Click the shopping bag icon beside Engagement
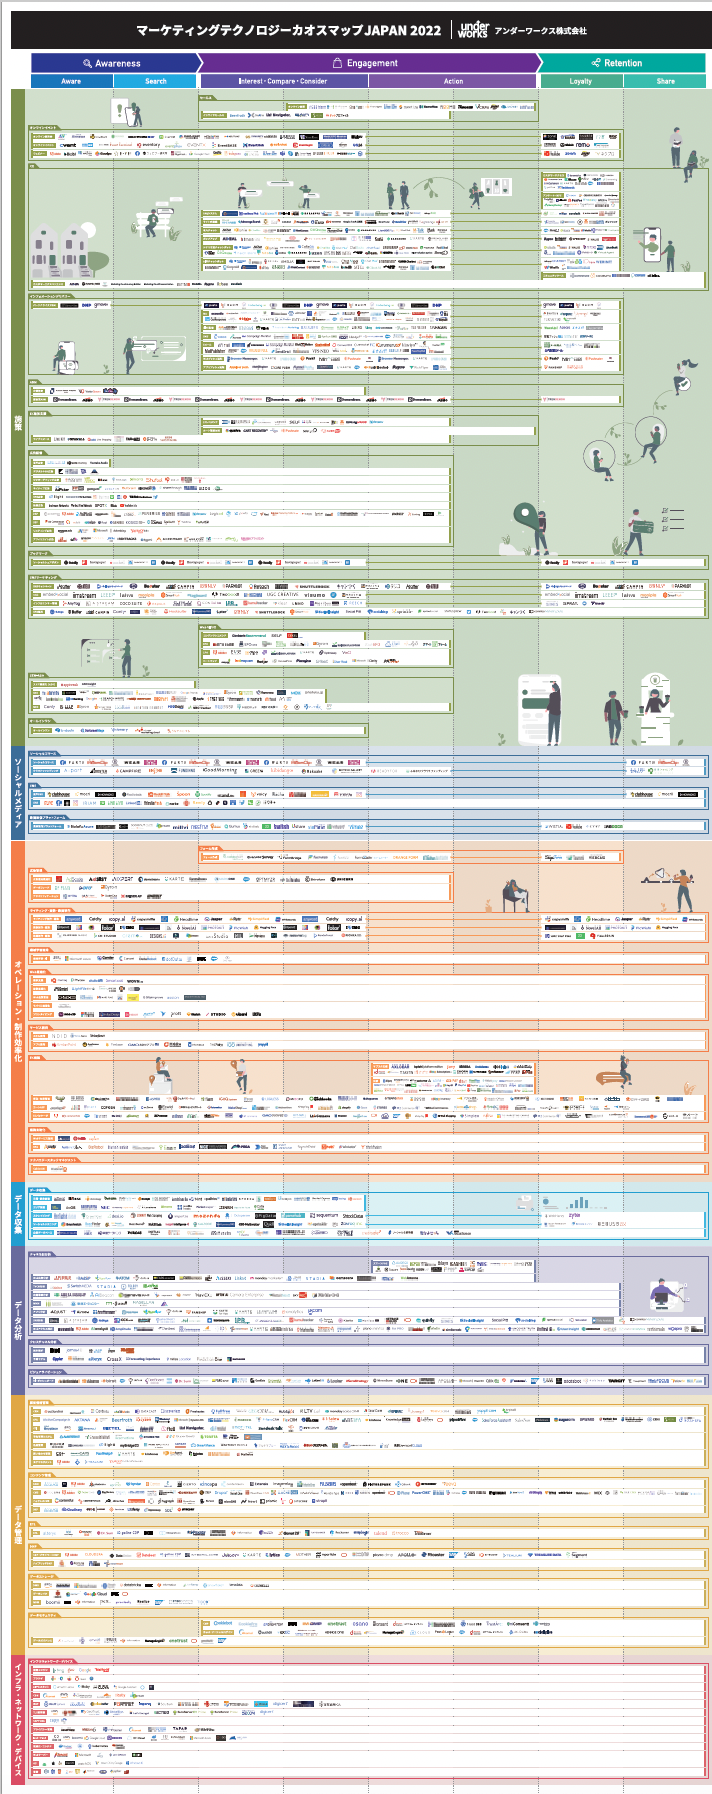This screenshot has width=712, height=1794. (x=338, y=63)
